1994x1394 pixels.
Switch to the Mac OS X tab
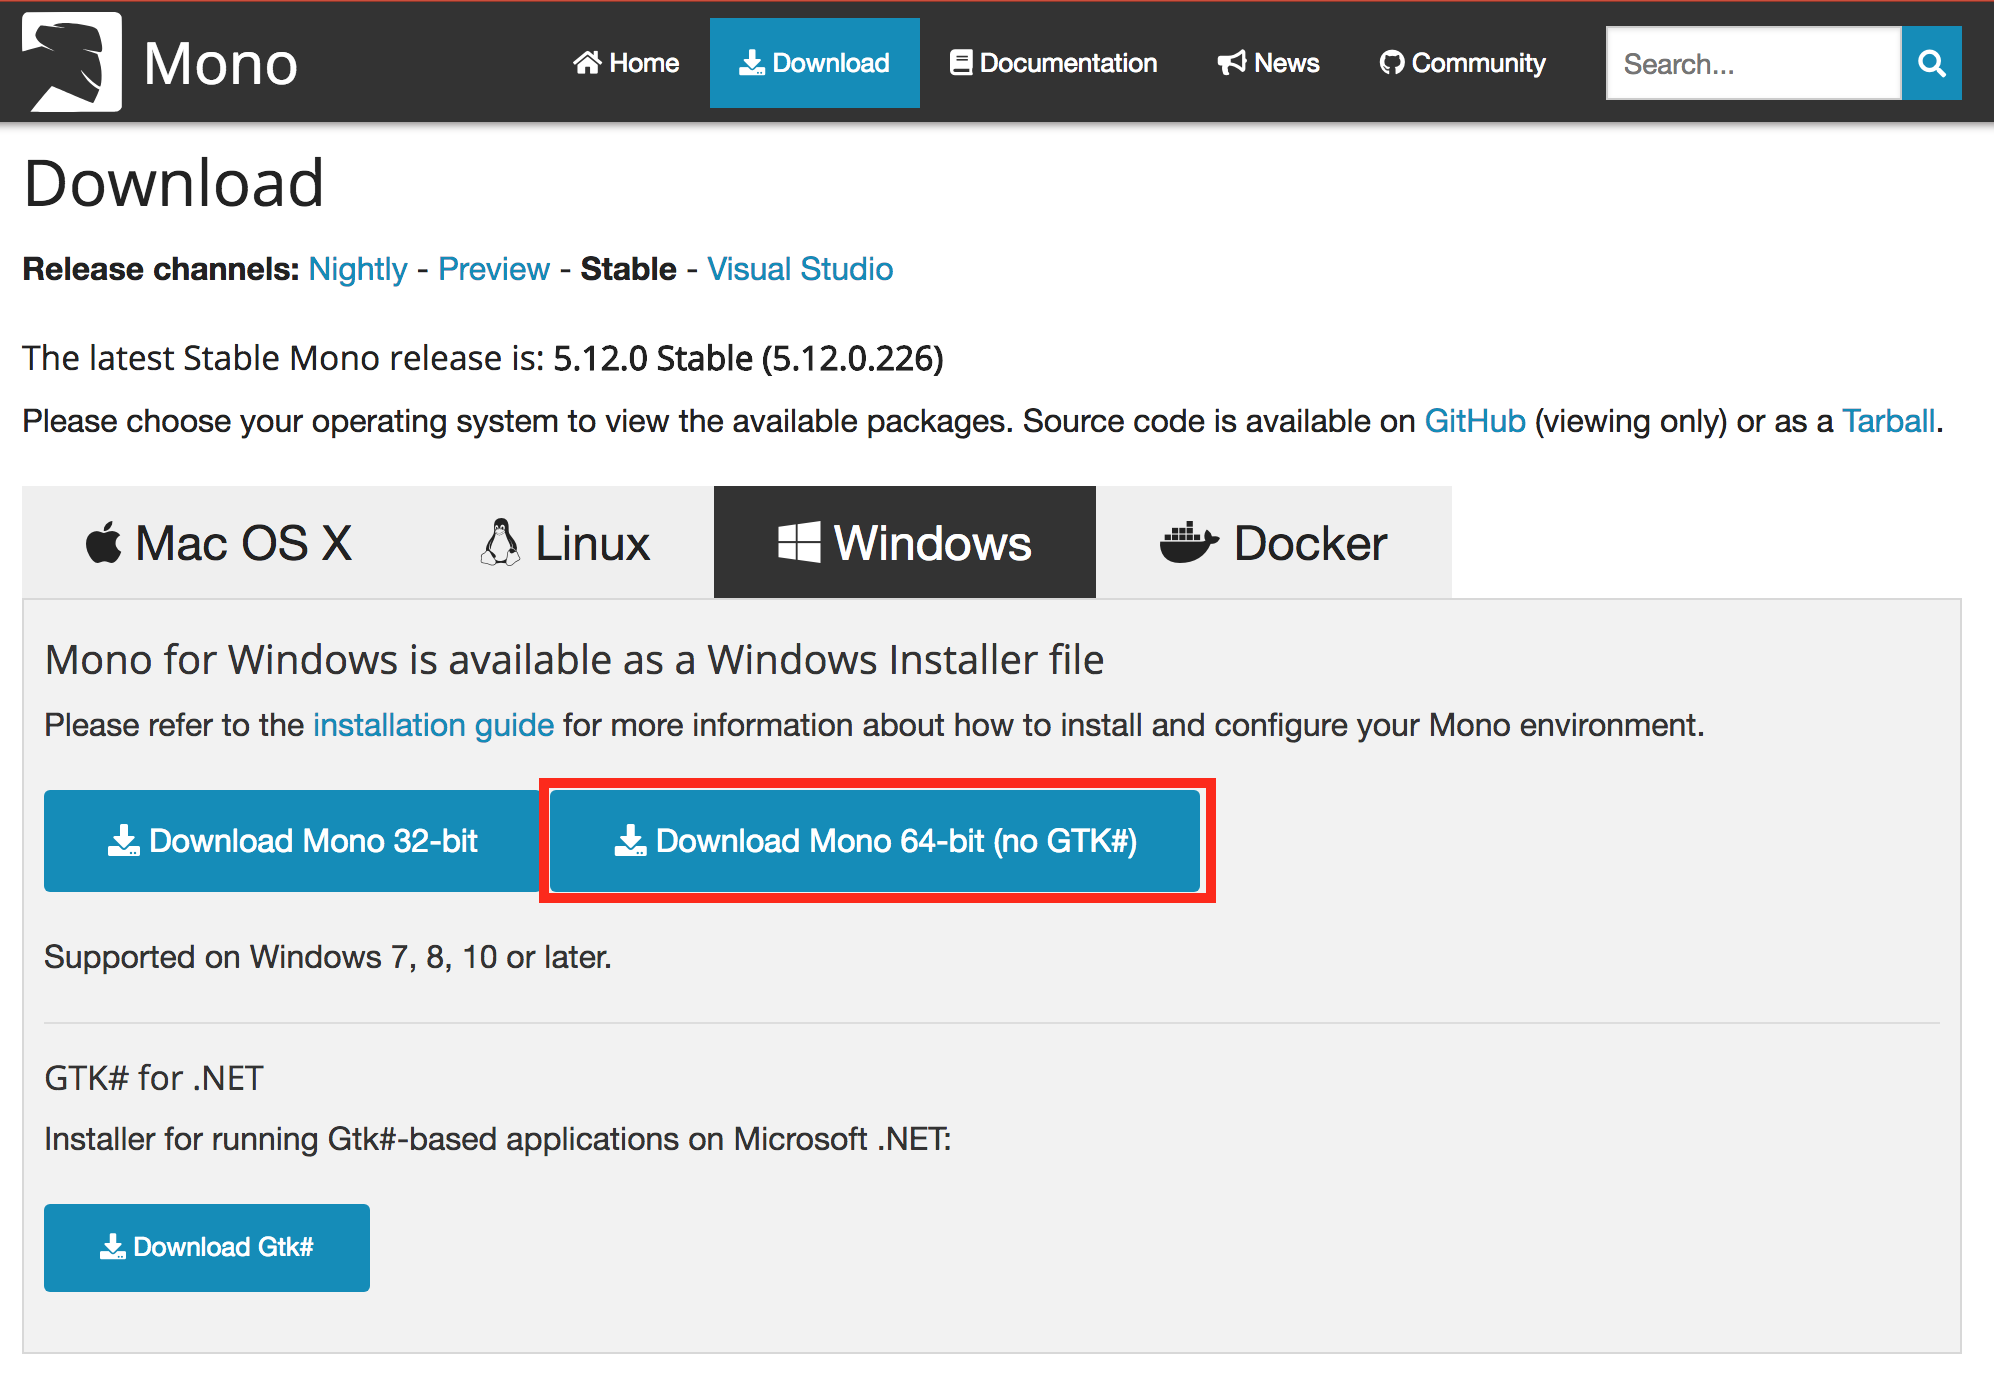point(219,543)
